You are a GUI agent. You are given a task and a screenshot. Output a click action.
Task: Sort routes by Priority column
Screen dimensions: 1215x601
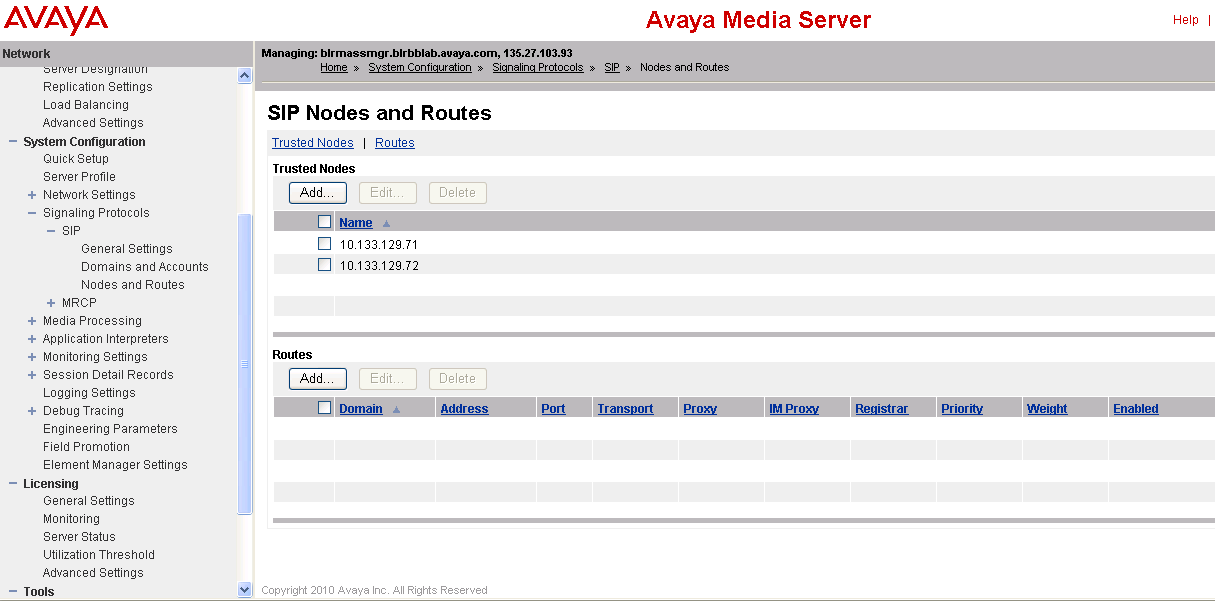coord(962,409)
